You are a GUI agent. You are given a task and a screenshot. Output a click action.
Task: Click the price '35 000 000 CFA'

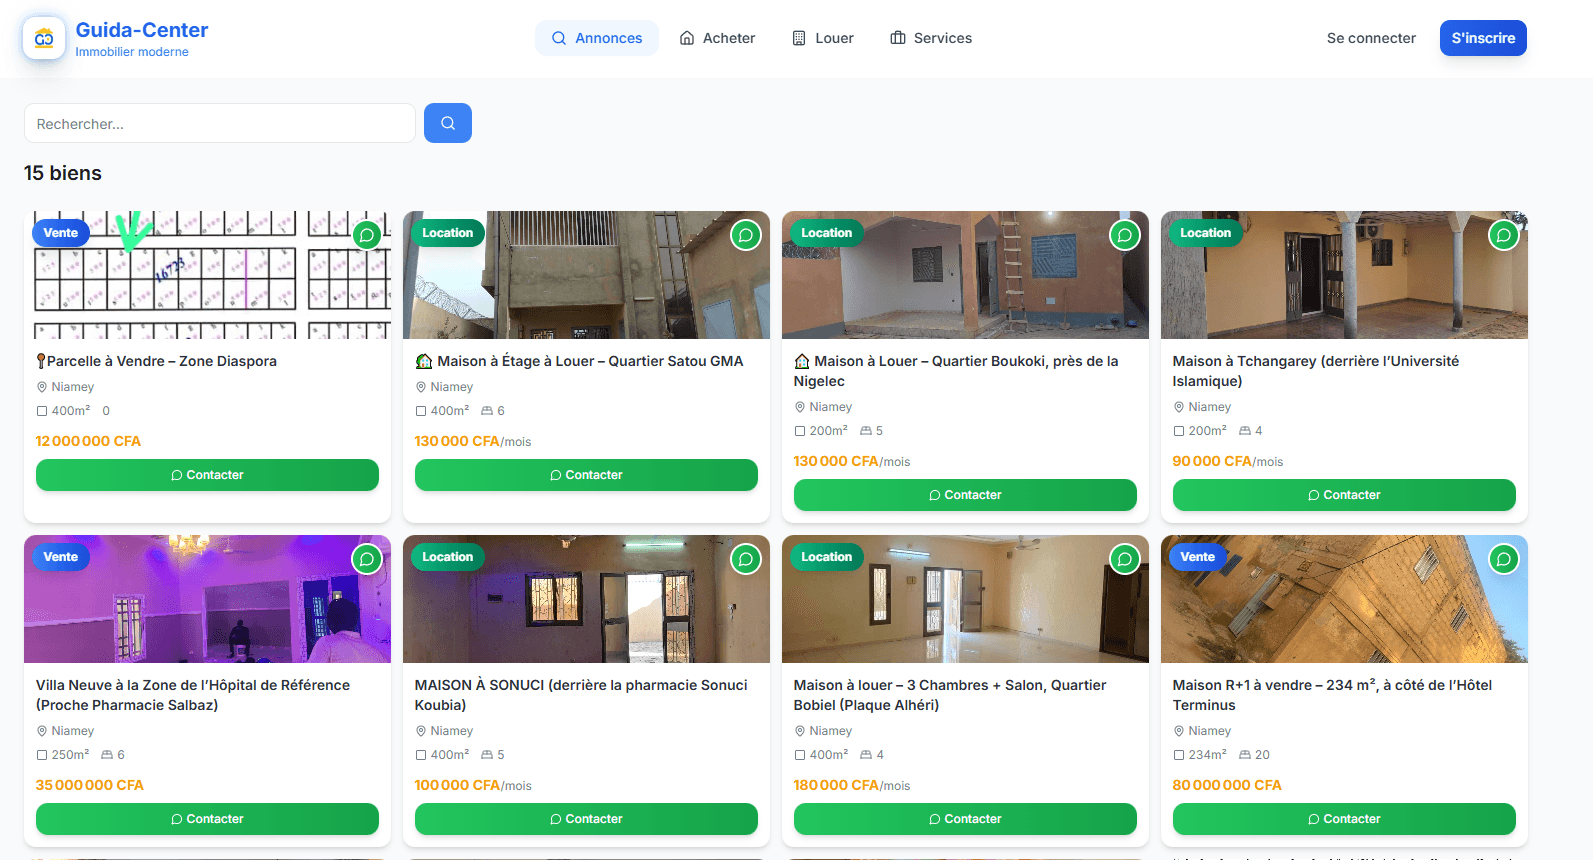[x=90, y=785]
